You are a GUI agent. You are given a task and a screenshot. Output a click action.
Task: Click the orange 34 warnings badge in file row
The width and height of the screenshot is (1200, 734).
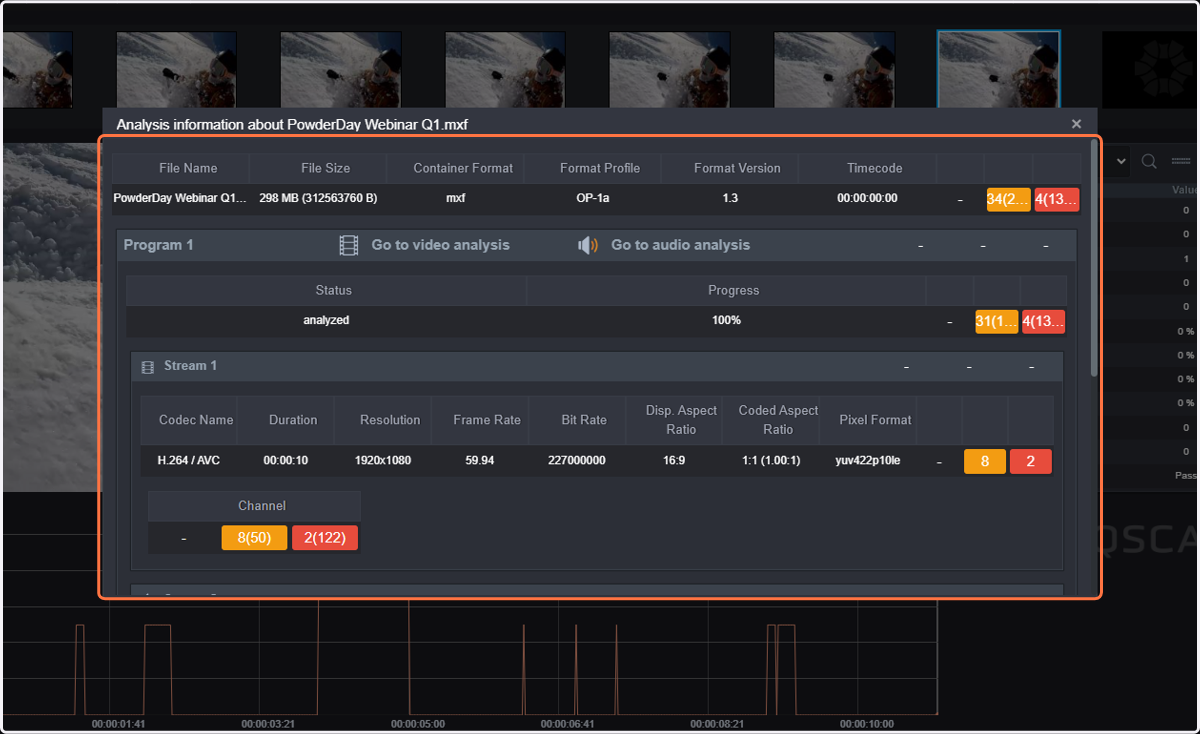tap(1008, 199)
